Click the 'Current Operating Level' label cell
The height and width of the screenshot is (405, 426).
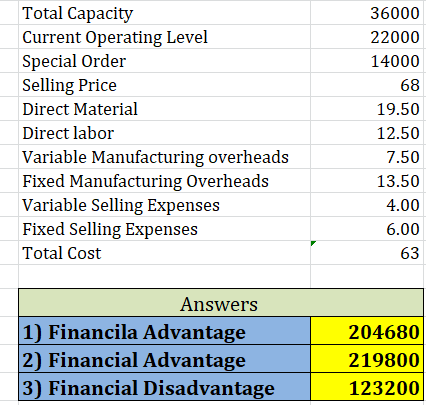(164, 37)
